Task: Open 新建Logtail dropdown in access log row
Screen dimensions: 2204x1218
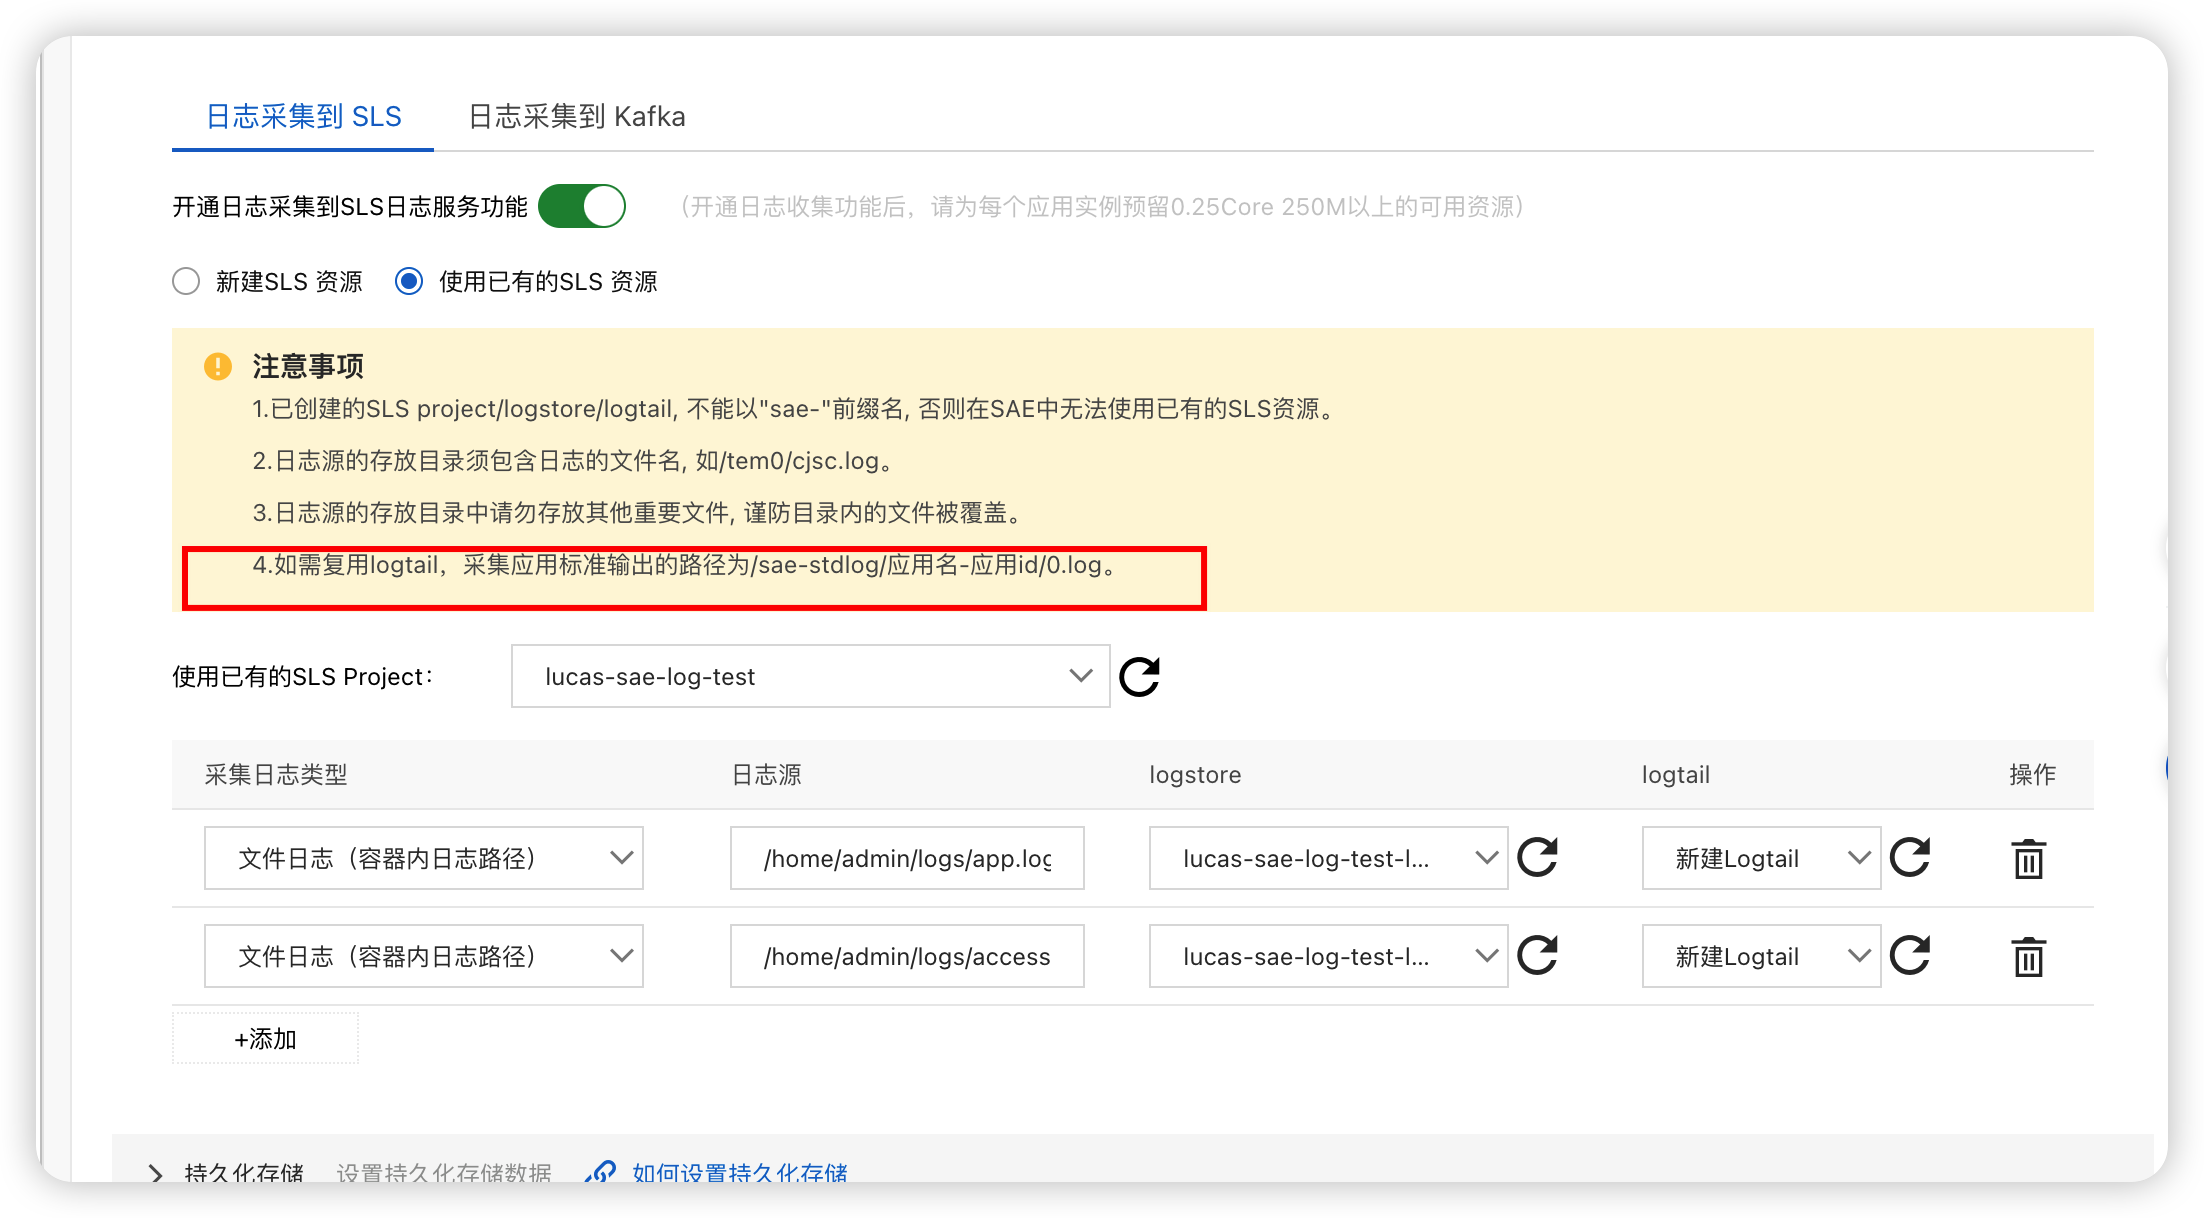Action: point(1761,956)
